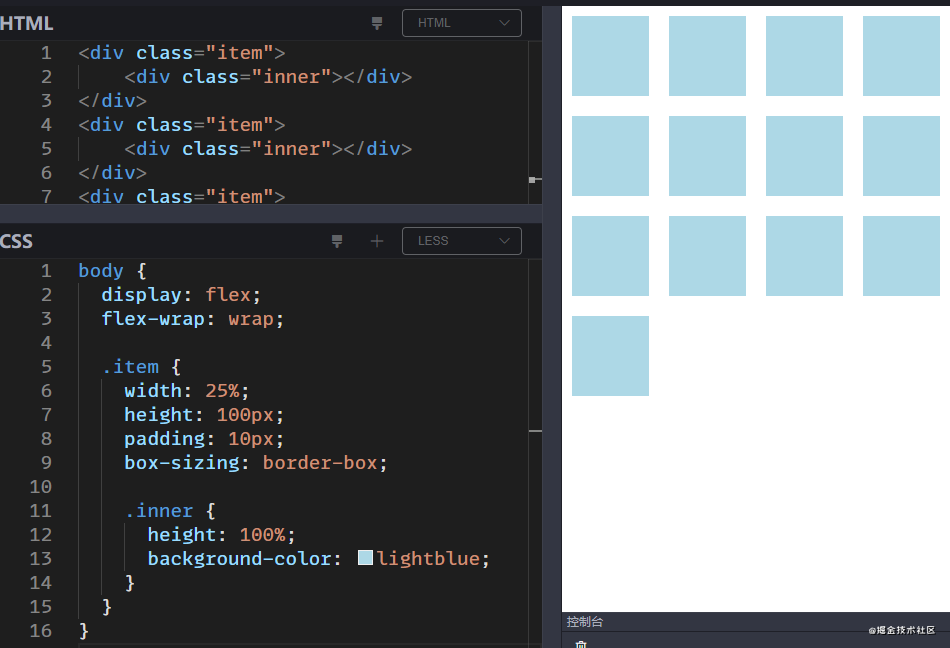Click HTML line 5 with the inner div
This screenshot has width=950, height=648.
[x=268, y=149]
